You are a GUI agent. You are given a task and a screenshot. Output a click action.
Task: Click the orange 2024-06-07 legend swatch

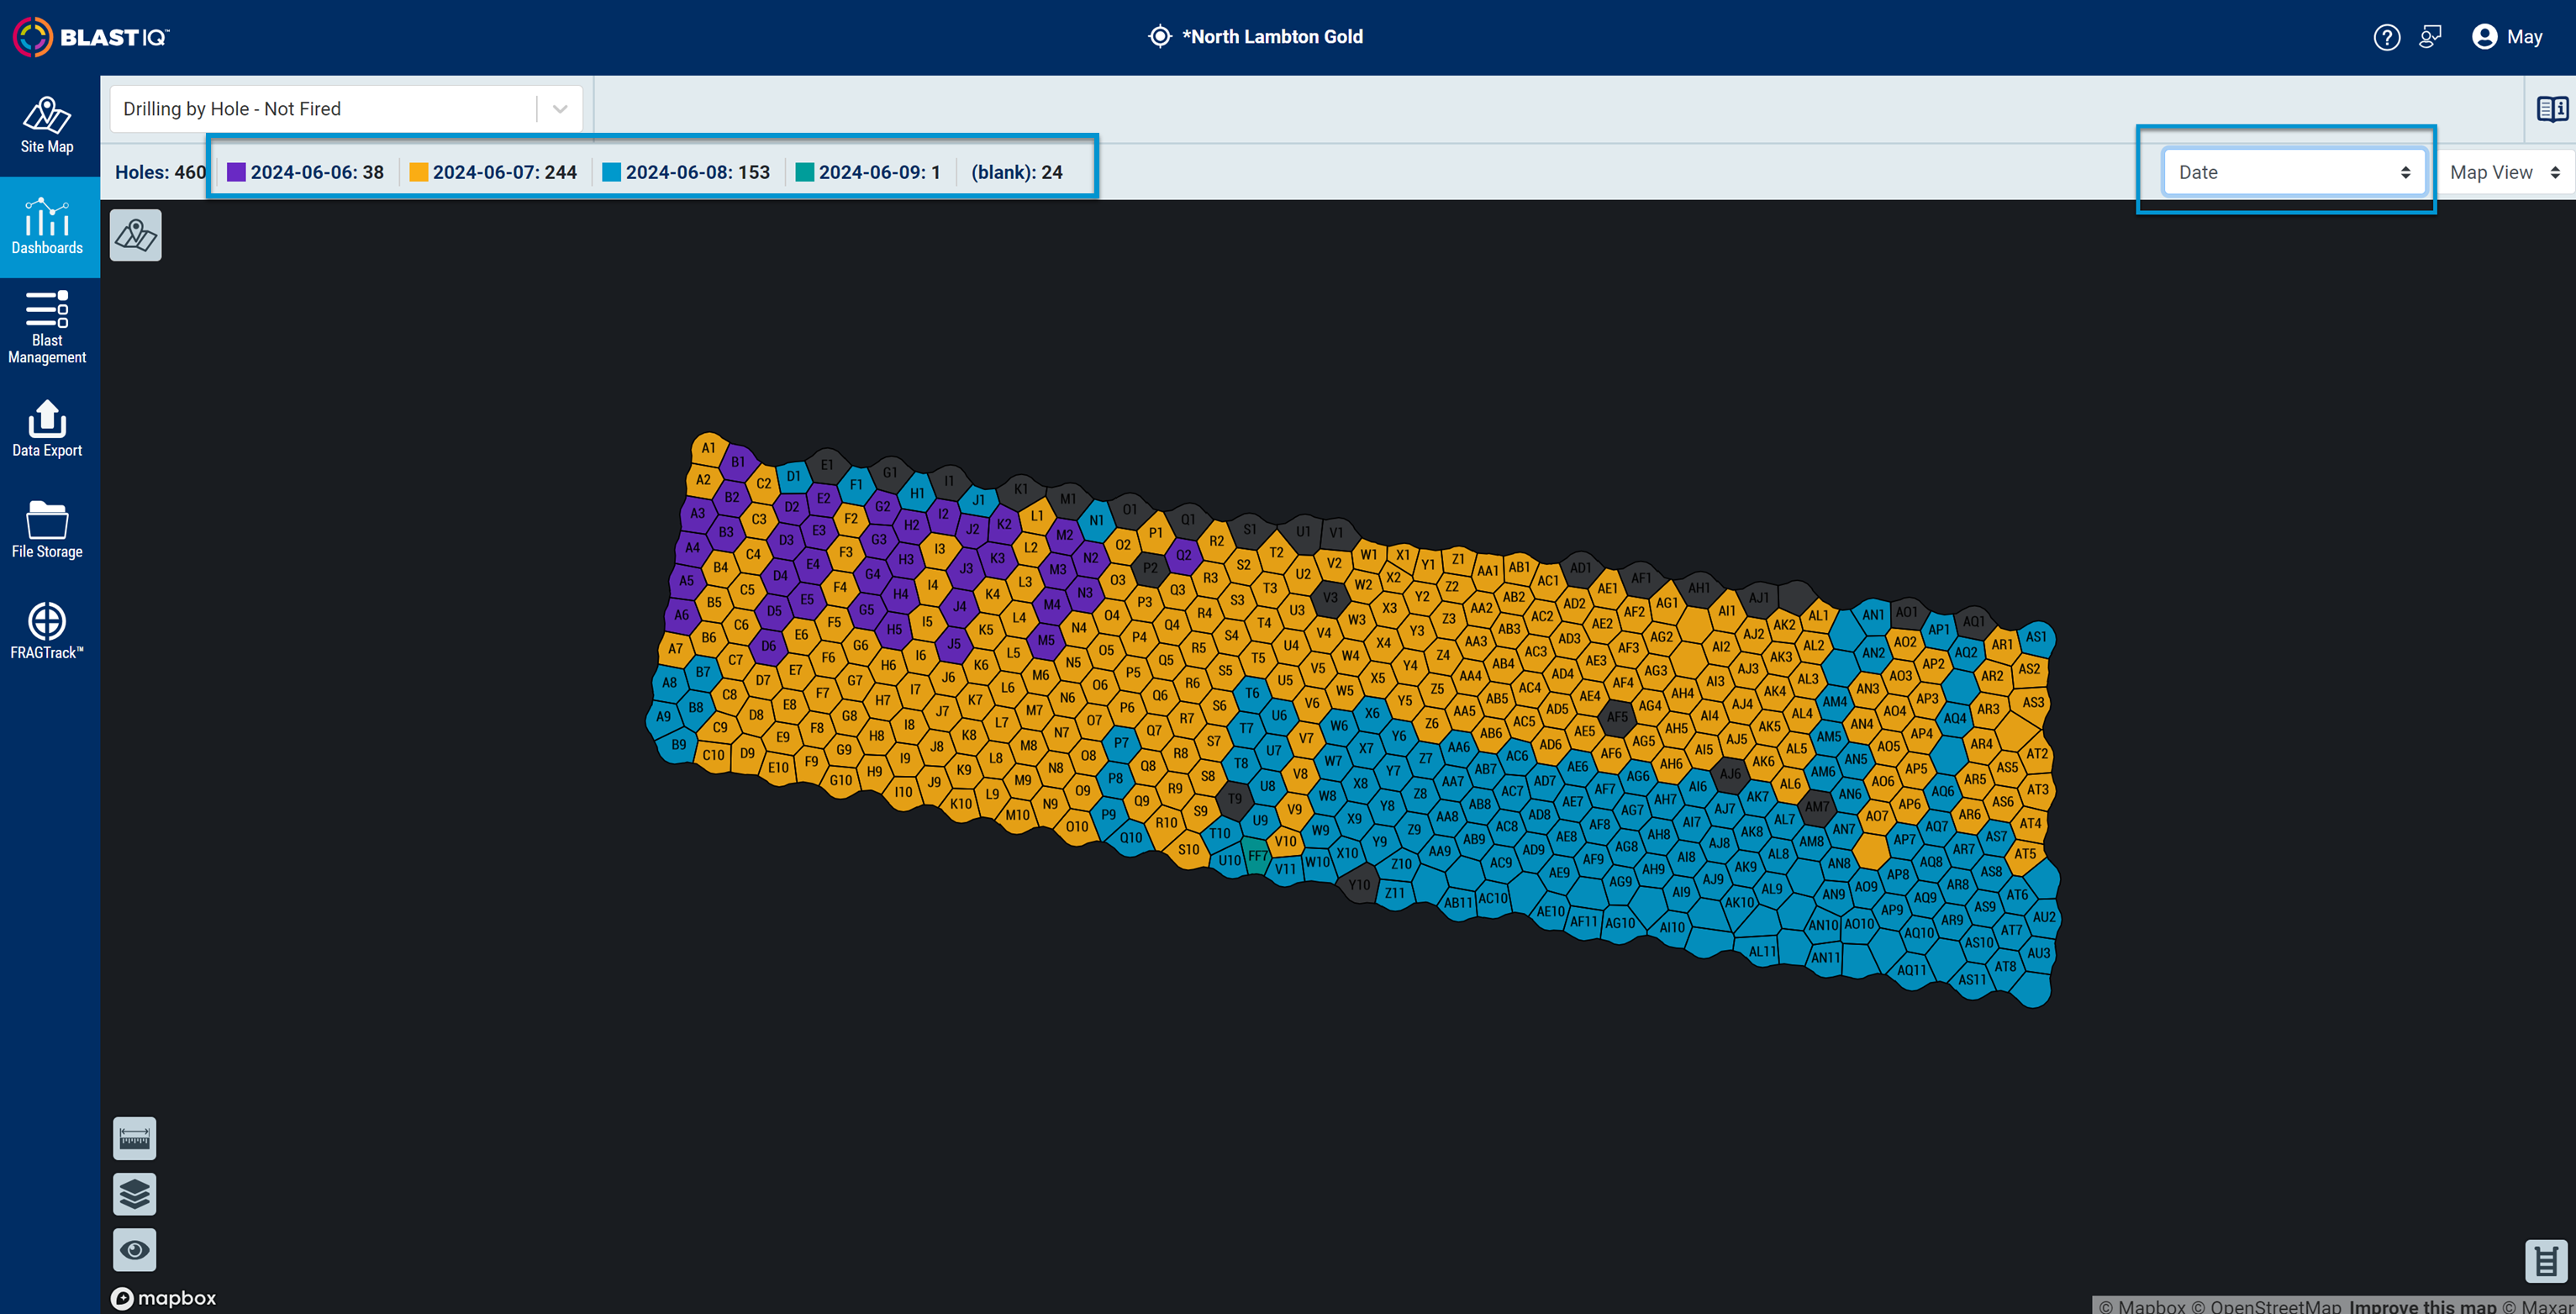[x=418, y=172]
